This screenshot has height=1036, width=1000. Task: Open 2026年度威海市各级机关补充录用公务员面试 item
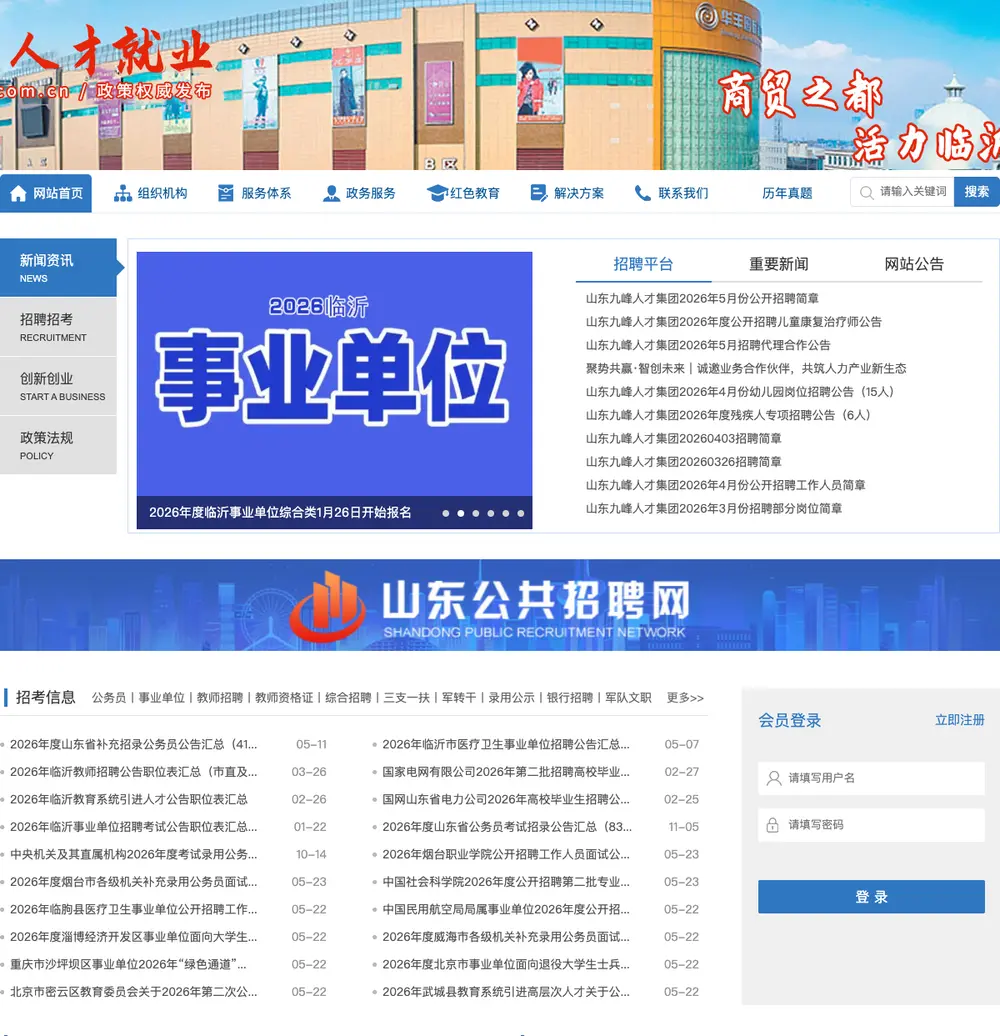click(x=506, y=937)
